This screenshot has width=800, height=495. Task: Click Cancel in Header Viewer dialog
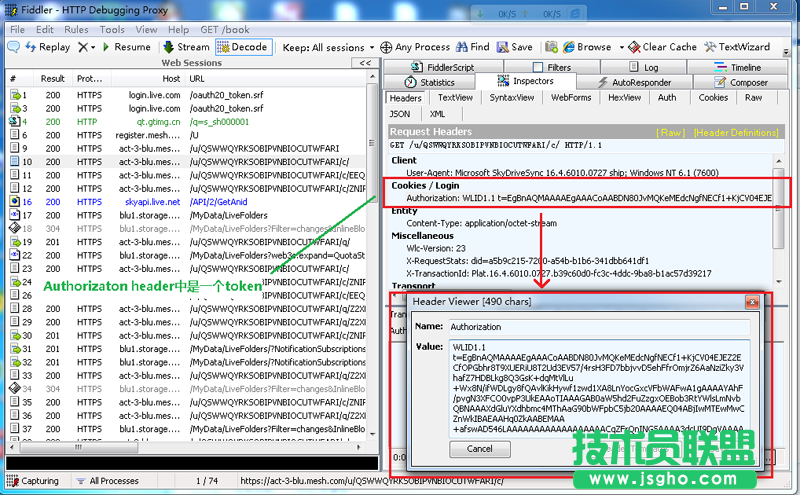pyautogui.click(x=480, y=449)
